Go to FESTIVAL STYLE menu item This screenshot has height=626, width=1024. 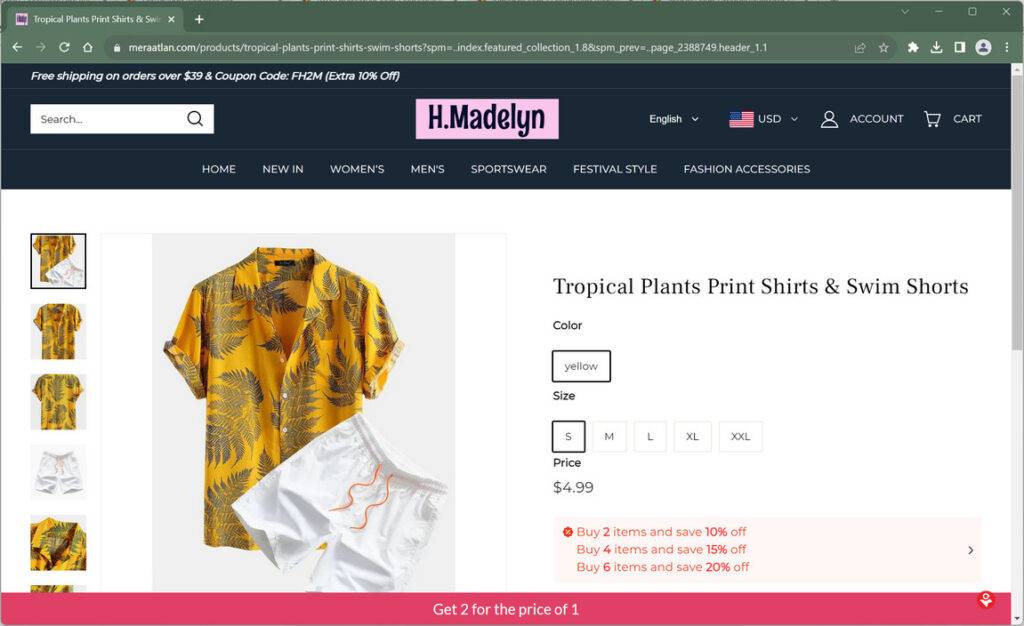(x=615, y=169)
